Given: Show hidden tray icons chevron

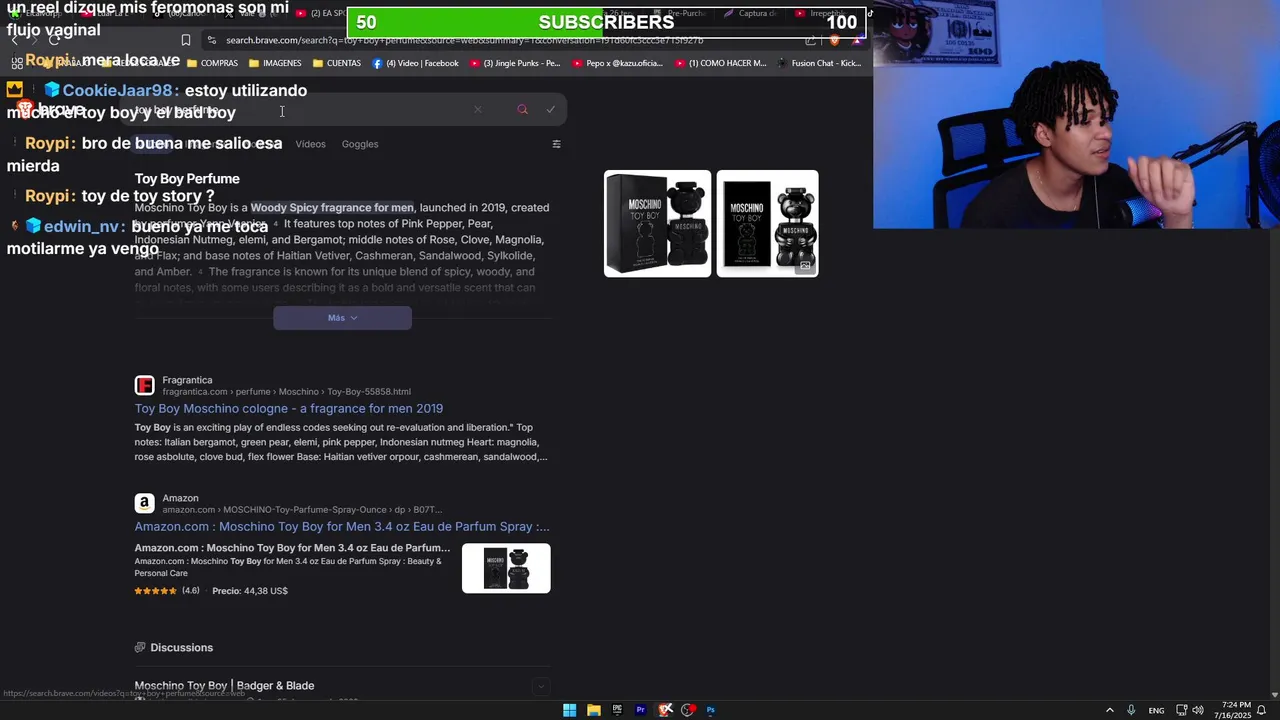Looking at the screenshot, I should pyautogui.click(x=1109, y=710).
